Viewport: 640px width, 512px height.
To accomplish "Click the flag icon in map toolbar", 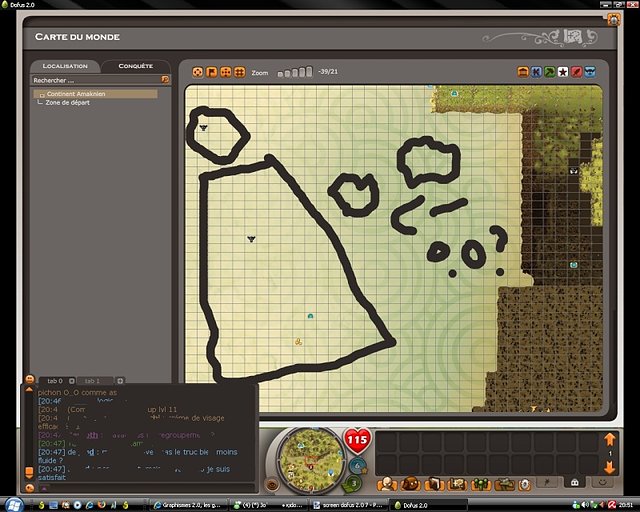I will [x=211, y=72].
